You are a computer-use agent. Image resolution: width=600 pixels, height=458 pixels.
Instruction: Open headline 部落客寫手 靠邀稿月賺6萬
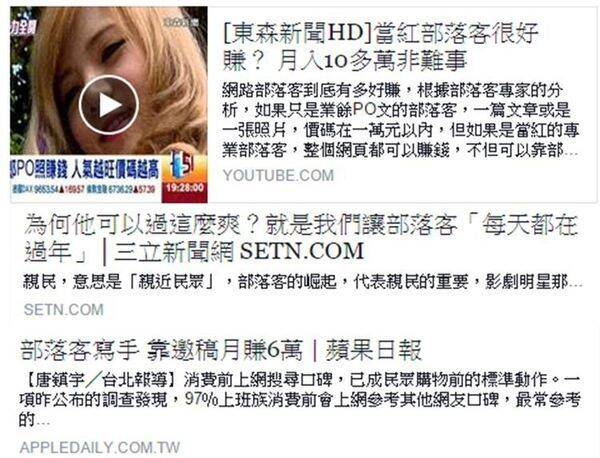221,349
